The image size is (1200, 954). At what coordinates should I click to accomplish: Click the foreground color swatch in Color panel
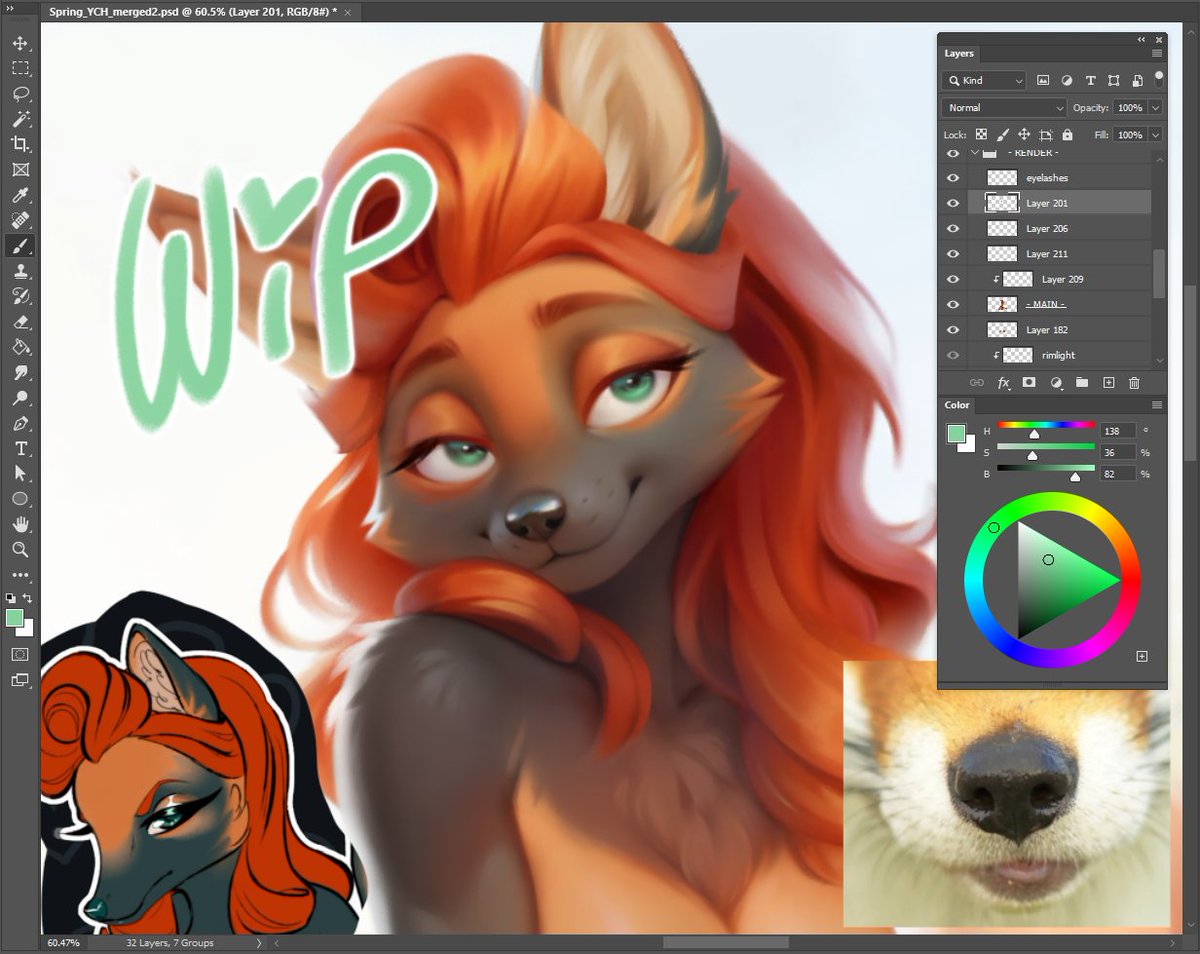pos(957,433)
